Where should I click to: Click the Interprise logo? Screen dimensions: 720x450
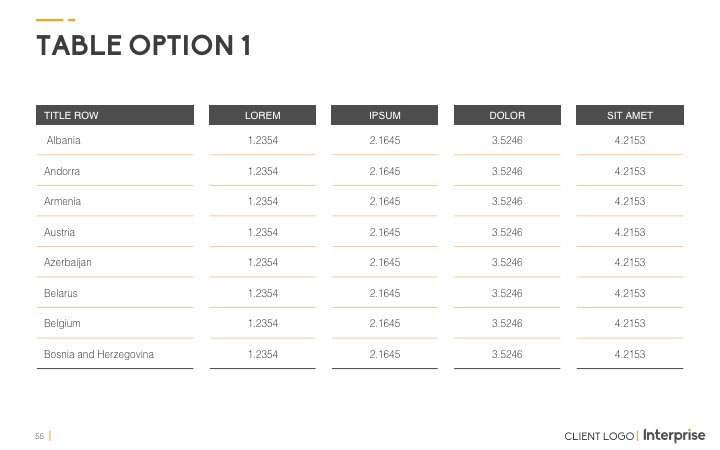click(674, 435)
